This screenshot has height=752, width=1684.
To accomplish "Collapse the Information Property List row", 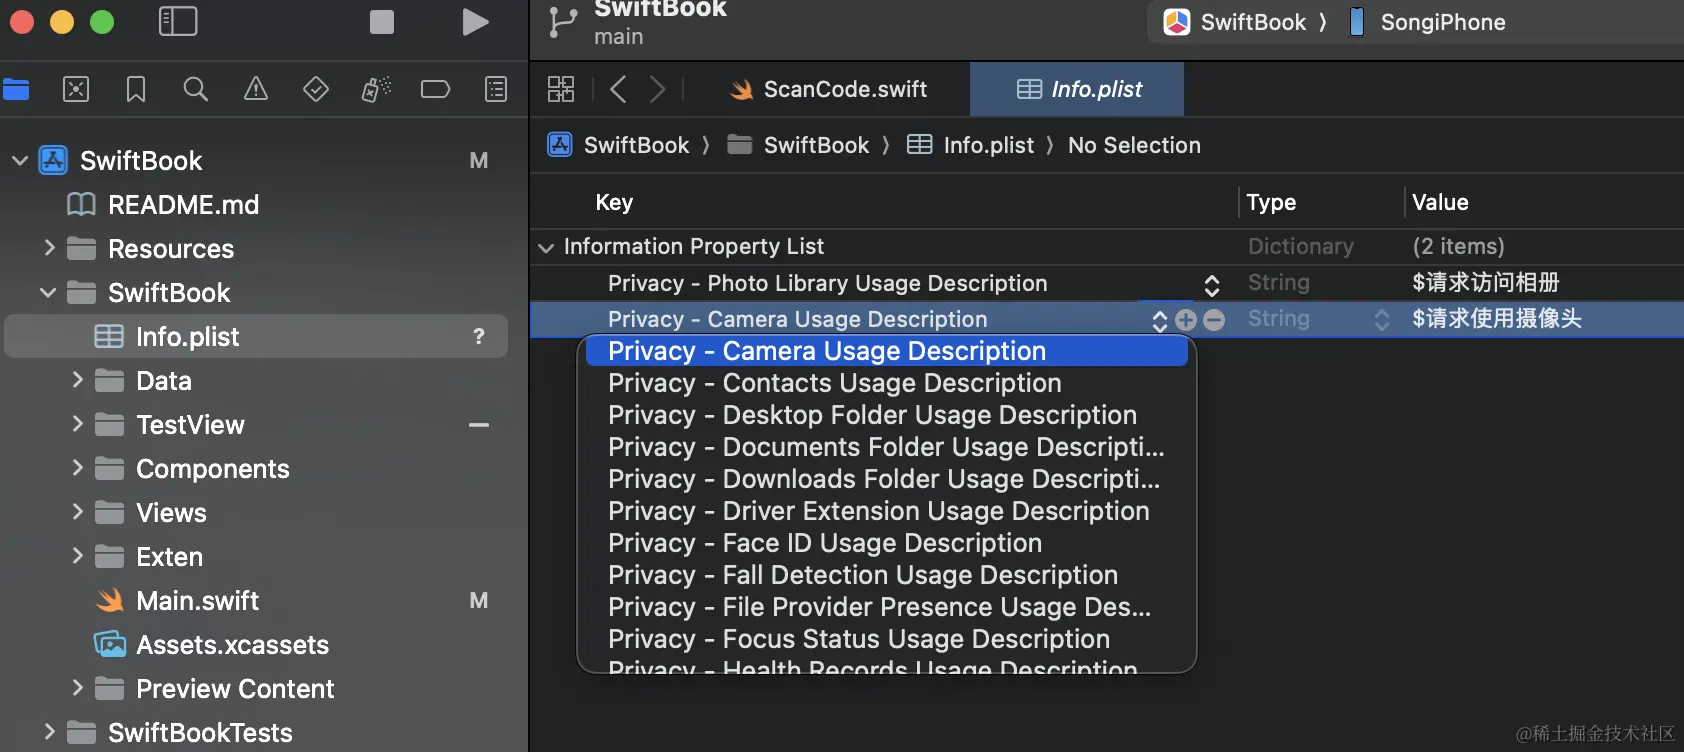I will pyautogui.click(x=546, y=247).
